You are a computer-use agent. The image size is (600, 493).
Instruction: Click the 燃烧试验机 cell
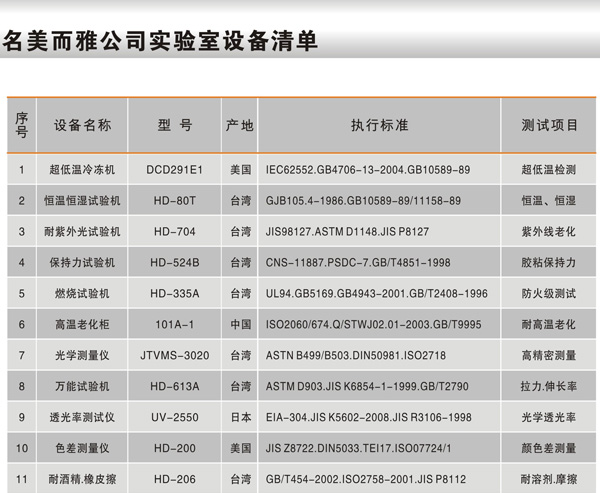coord(82,294)
